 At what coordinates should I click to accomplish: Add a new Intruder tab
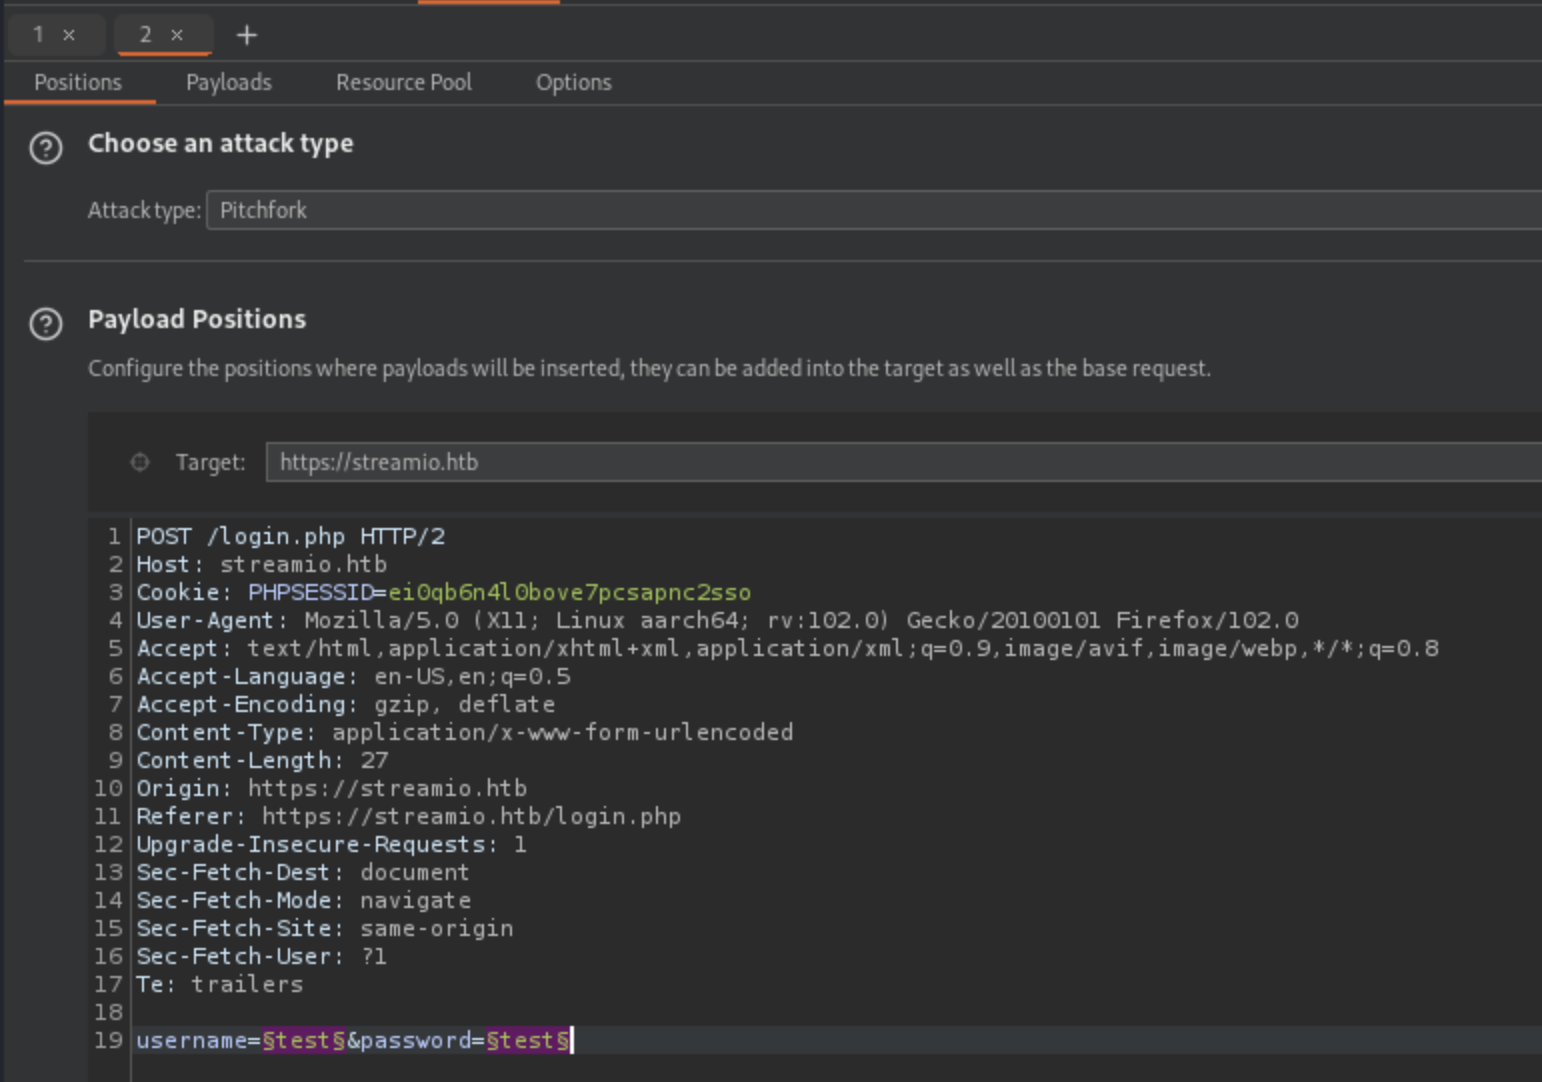point(247,35)
